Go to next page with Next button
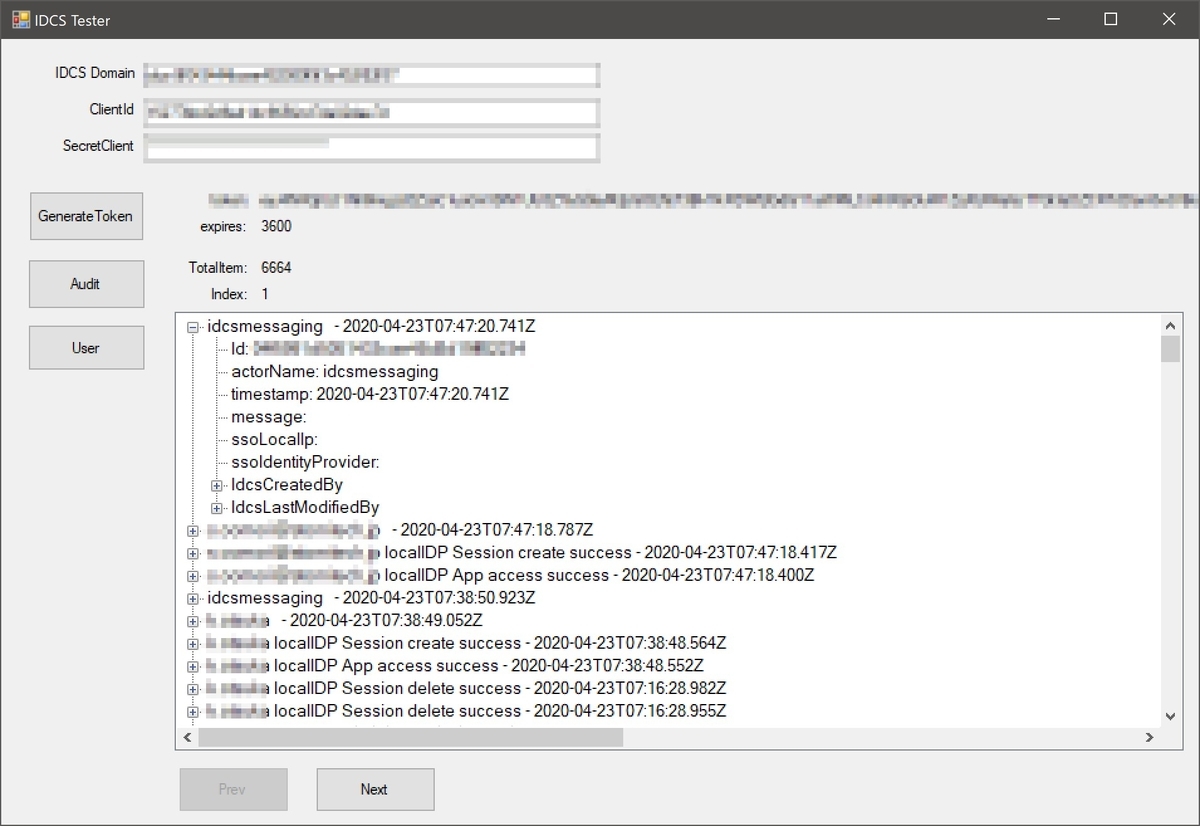The height and width of the screenshot is (826, 1200). click(x=375, y=789)
